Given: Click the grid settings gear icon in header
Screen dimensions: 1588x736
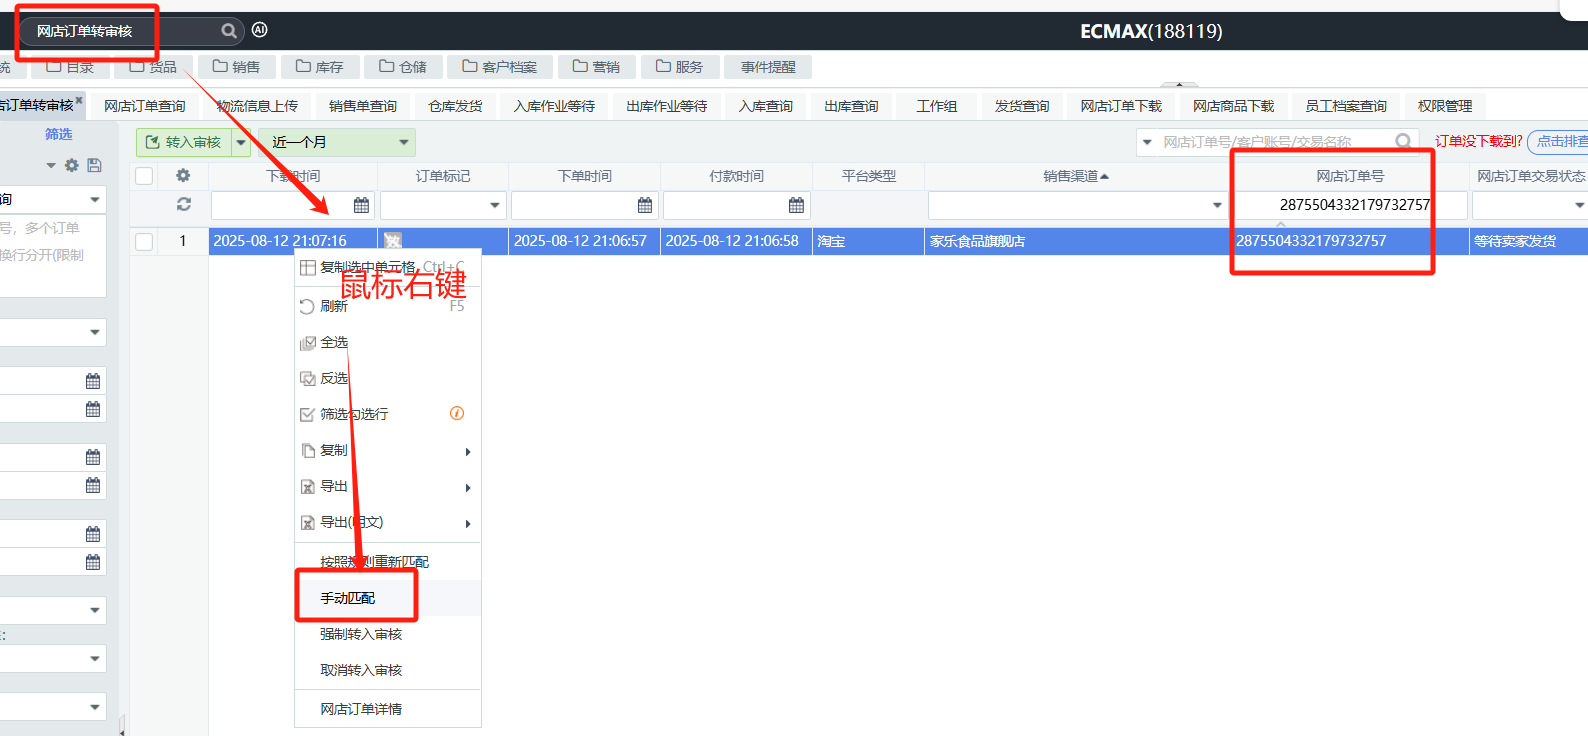Looking at the screenshot, I should (x=183, y=175).
